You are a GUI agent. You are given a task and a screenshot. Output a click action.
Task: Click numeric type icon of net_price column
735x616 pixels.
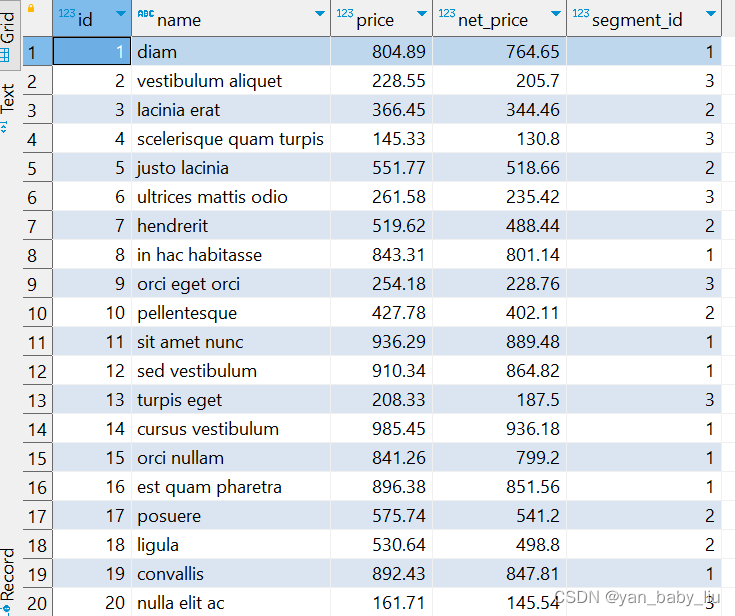(x=447, y=13)
